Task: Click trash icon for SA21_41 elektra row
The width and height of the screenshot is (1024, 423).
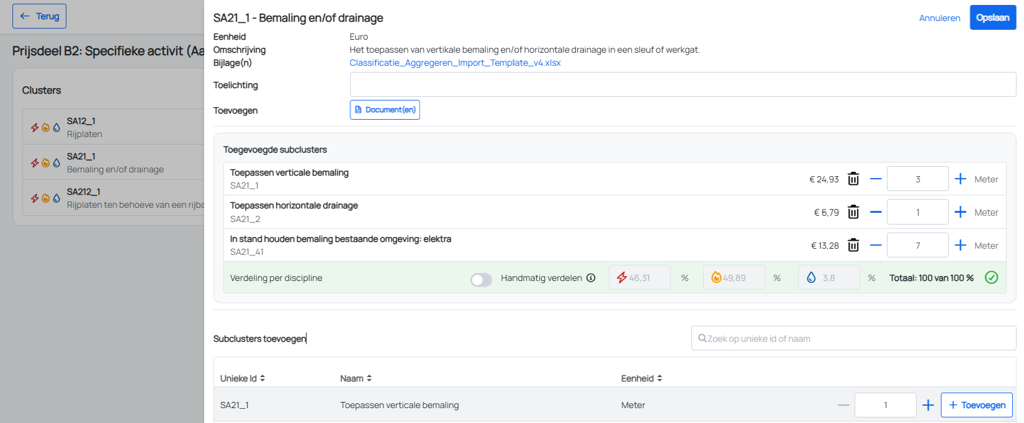Action: pyautogui.click(x=853, y=245)
